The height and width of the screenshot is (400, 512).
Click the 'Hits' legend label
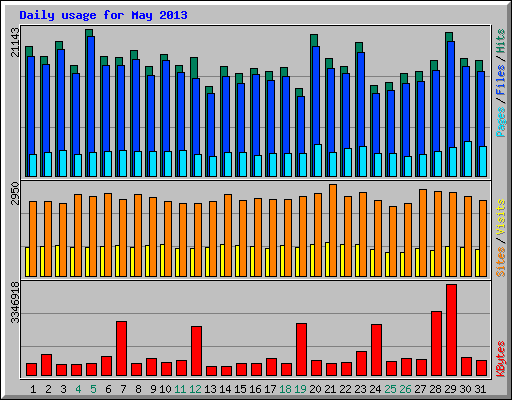[x=501, y=41]
